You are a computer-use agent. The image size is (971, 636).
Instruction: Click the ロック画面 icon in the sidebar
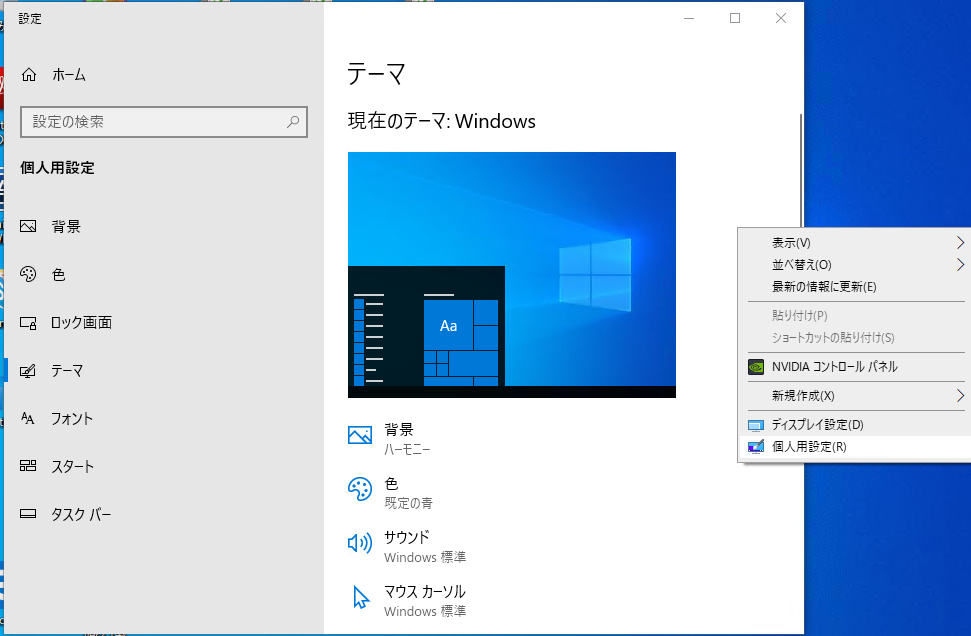click(x=28, y=323)
